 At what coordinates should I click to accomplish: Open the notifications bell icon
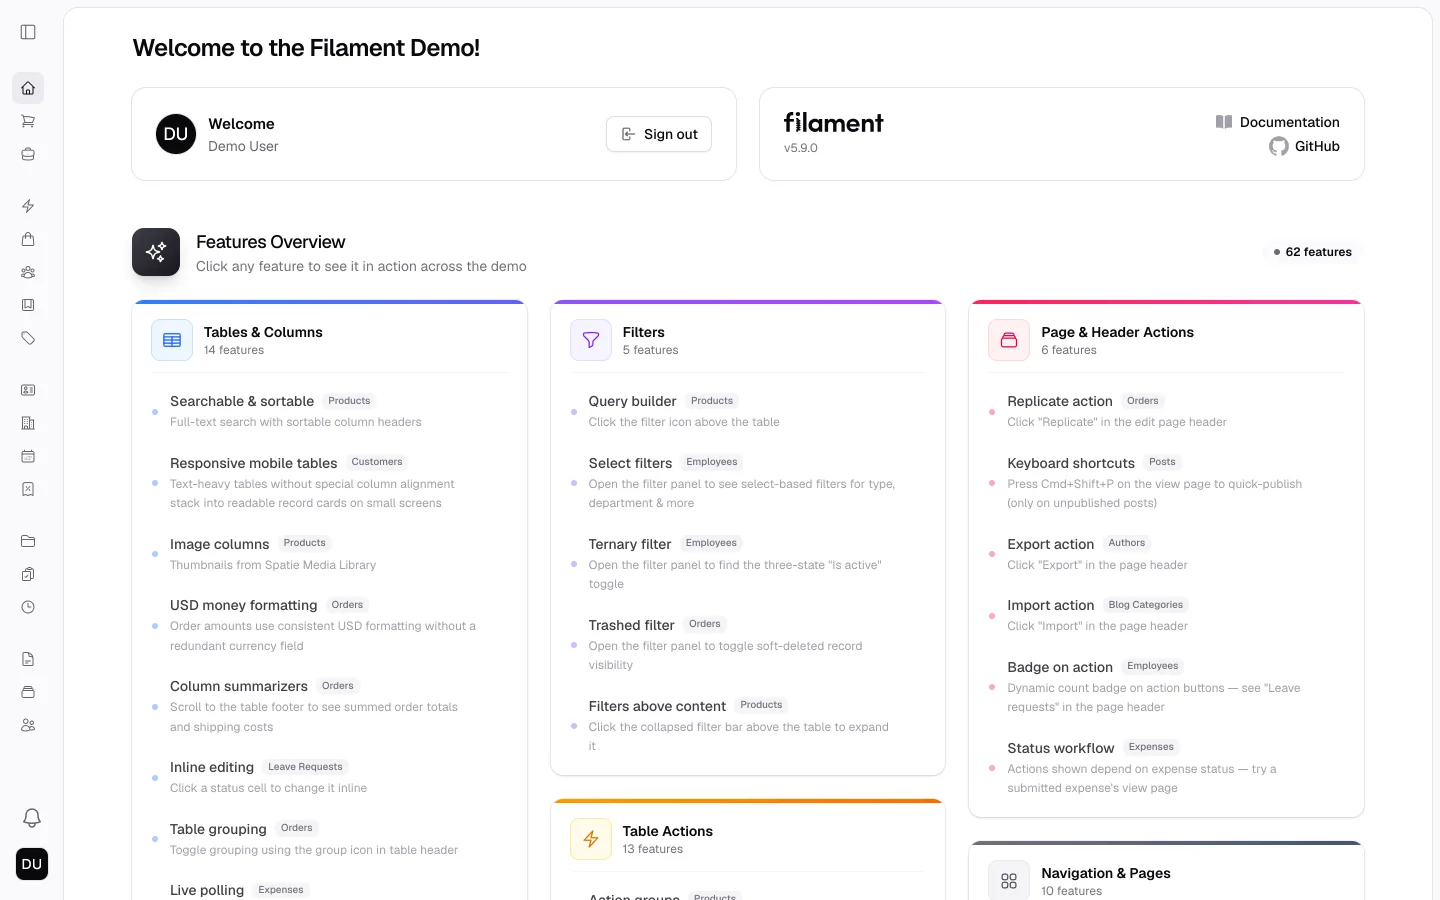(32, 818)
